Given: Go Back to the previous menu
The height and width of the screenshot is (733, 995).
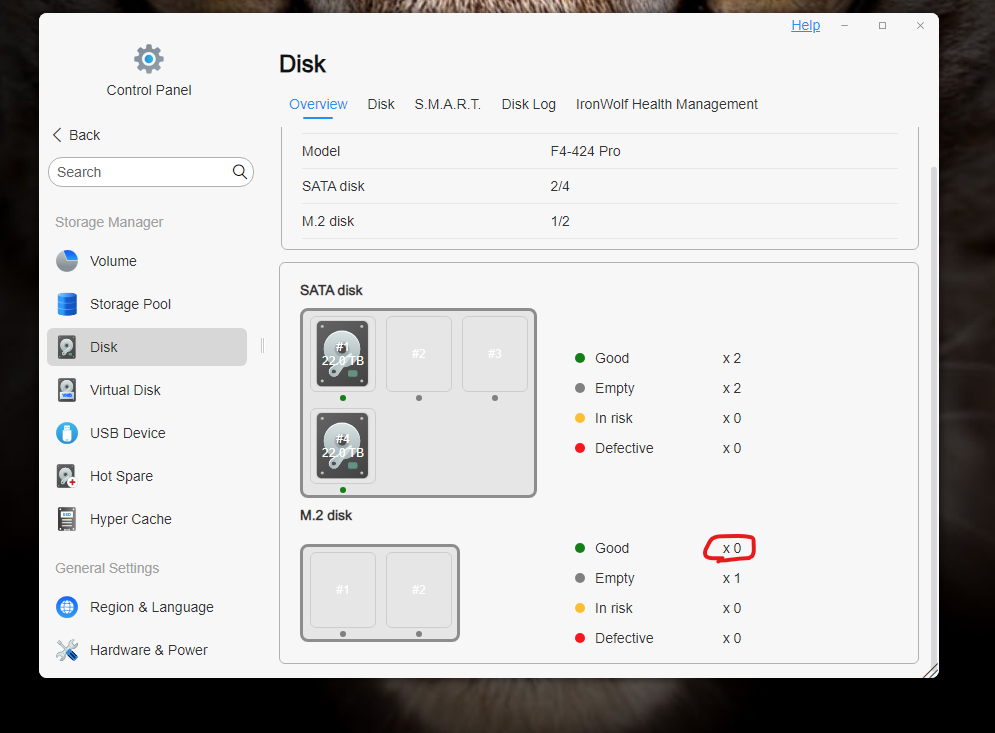Looking at the screenshot, I should tap(77, 135).
